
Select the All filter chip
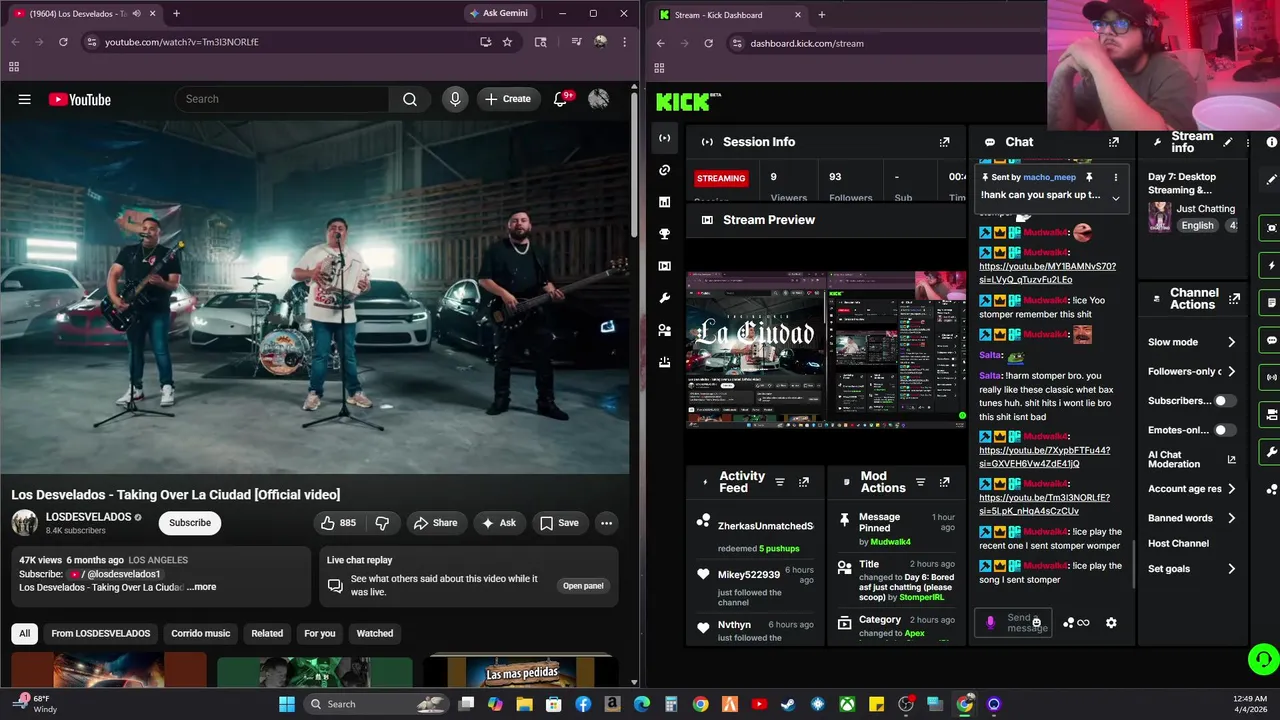point(25,633)
